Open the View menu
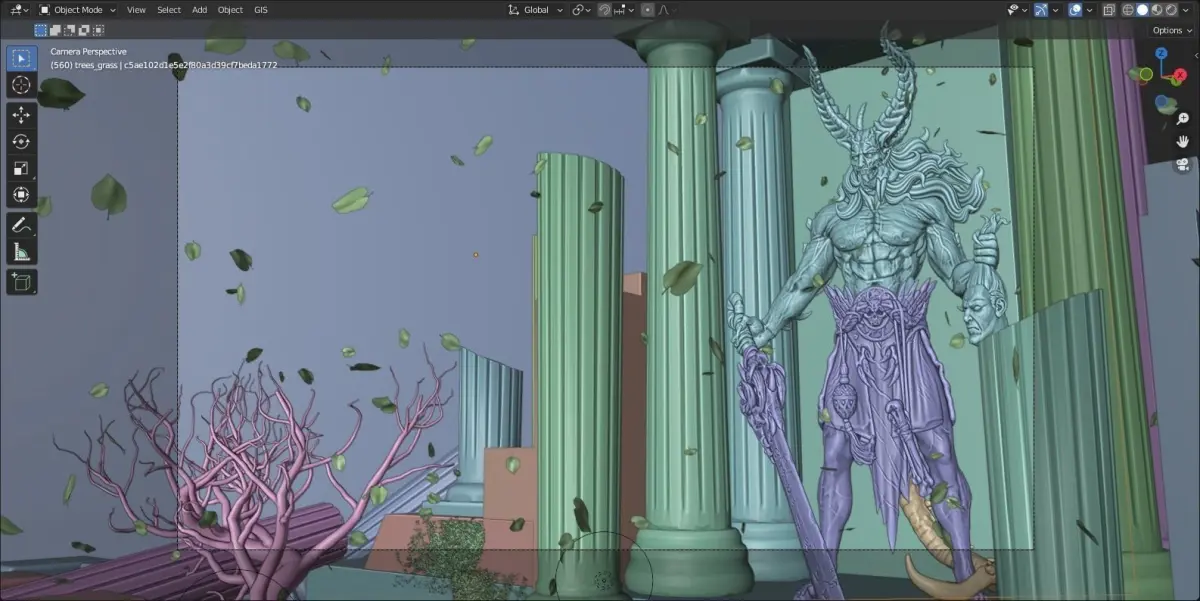 [x=136, y=10]
